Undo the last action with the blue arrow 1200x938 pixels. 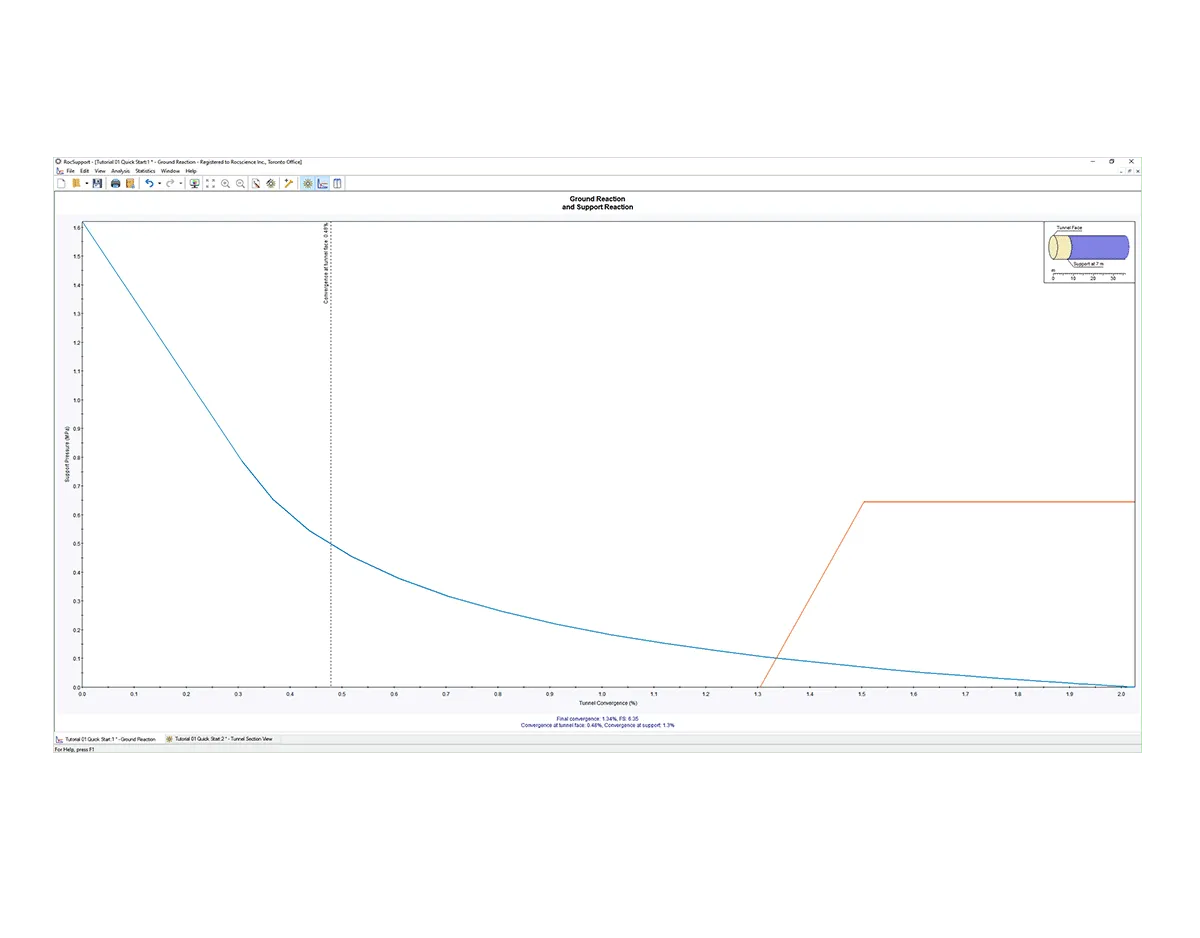pyautogui.click(x=149, y=184)
